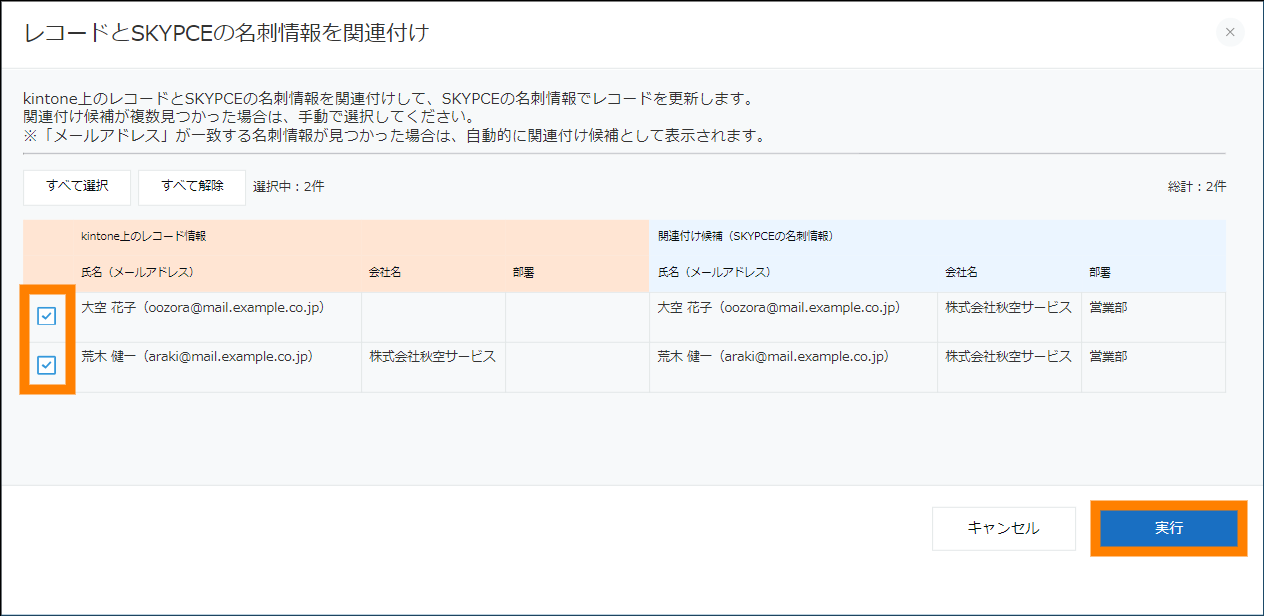The height and width of the screenshot is (616, 1264).
Task: Select 荒木 健一 in the kintone record column
Action: point(198,357)
